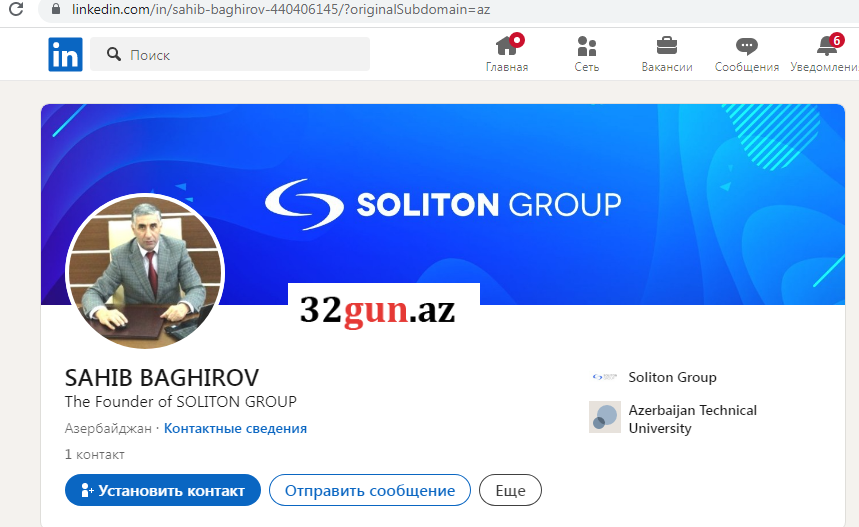Click the Soliton Group small logo icon
Image resolution: width=859 pixels, height=527 pixels.
pos(605,377)
